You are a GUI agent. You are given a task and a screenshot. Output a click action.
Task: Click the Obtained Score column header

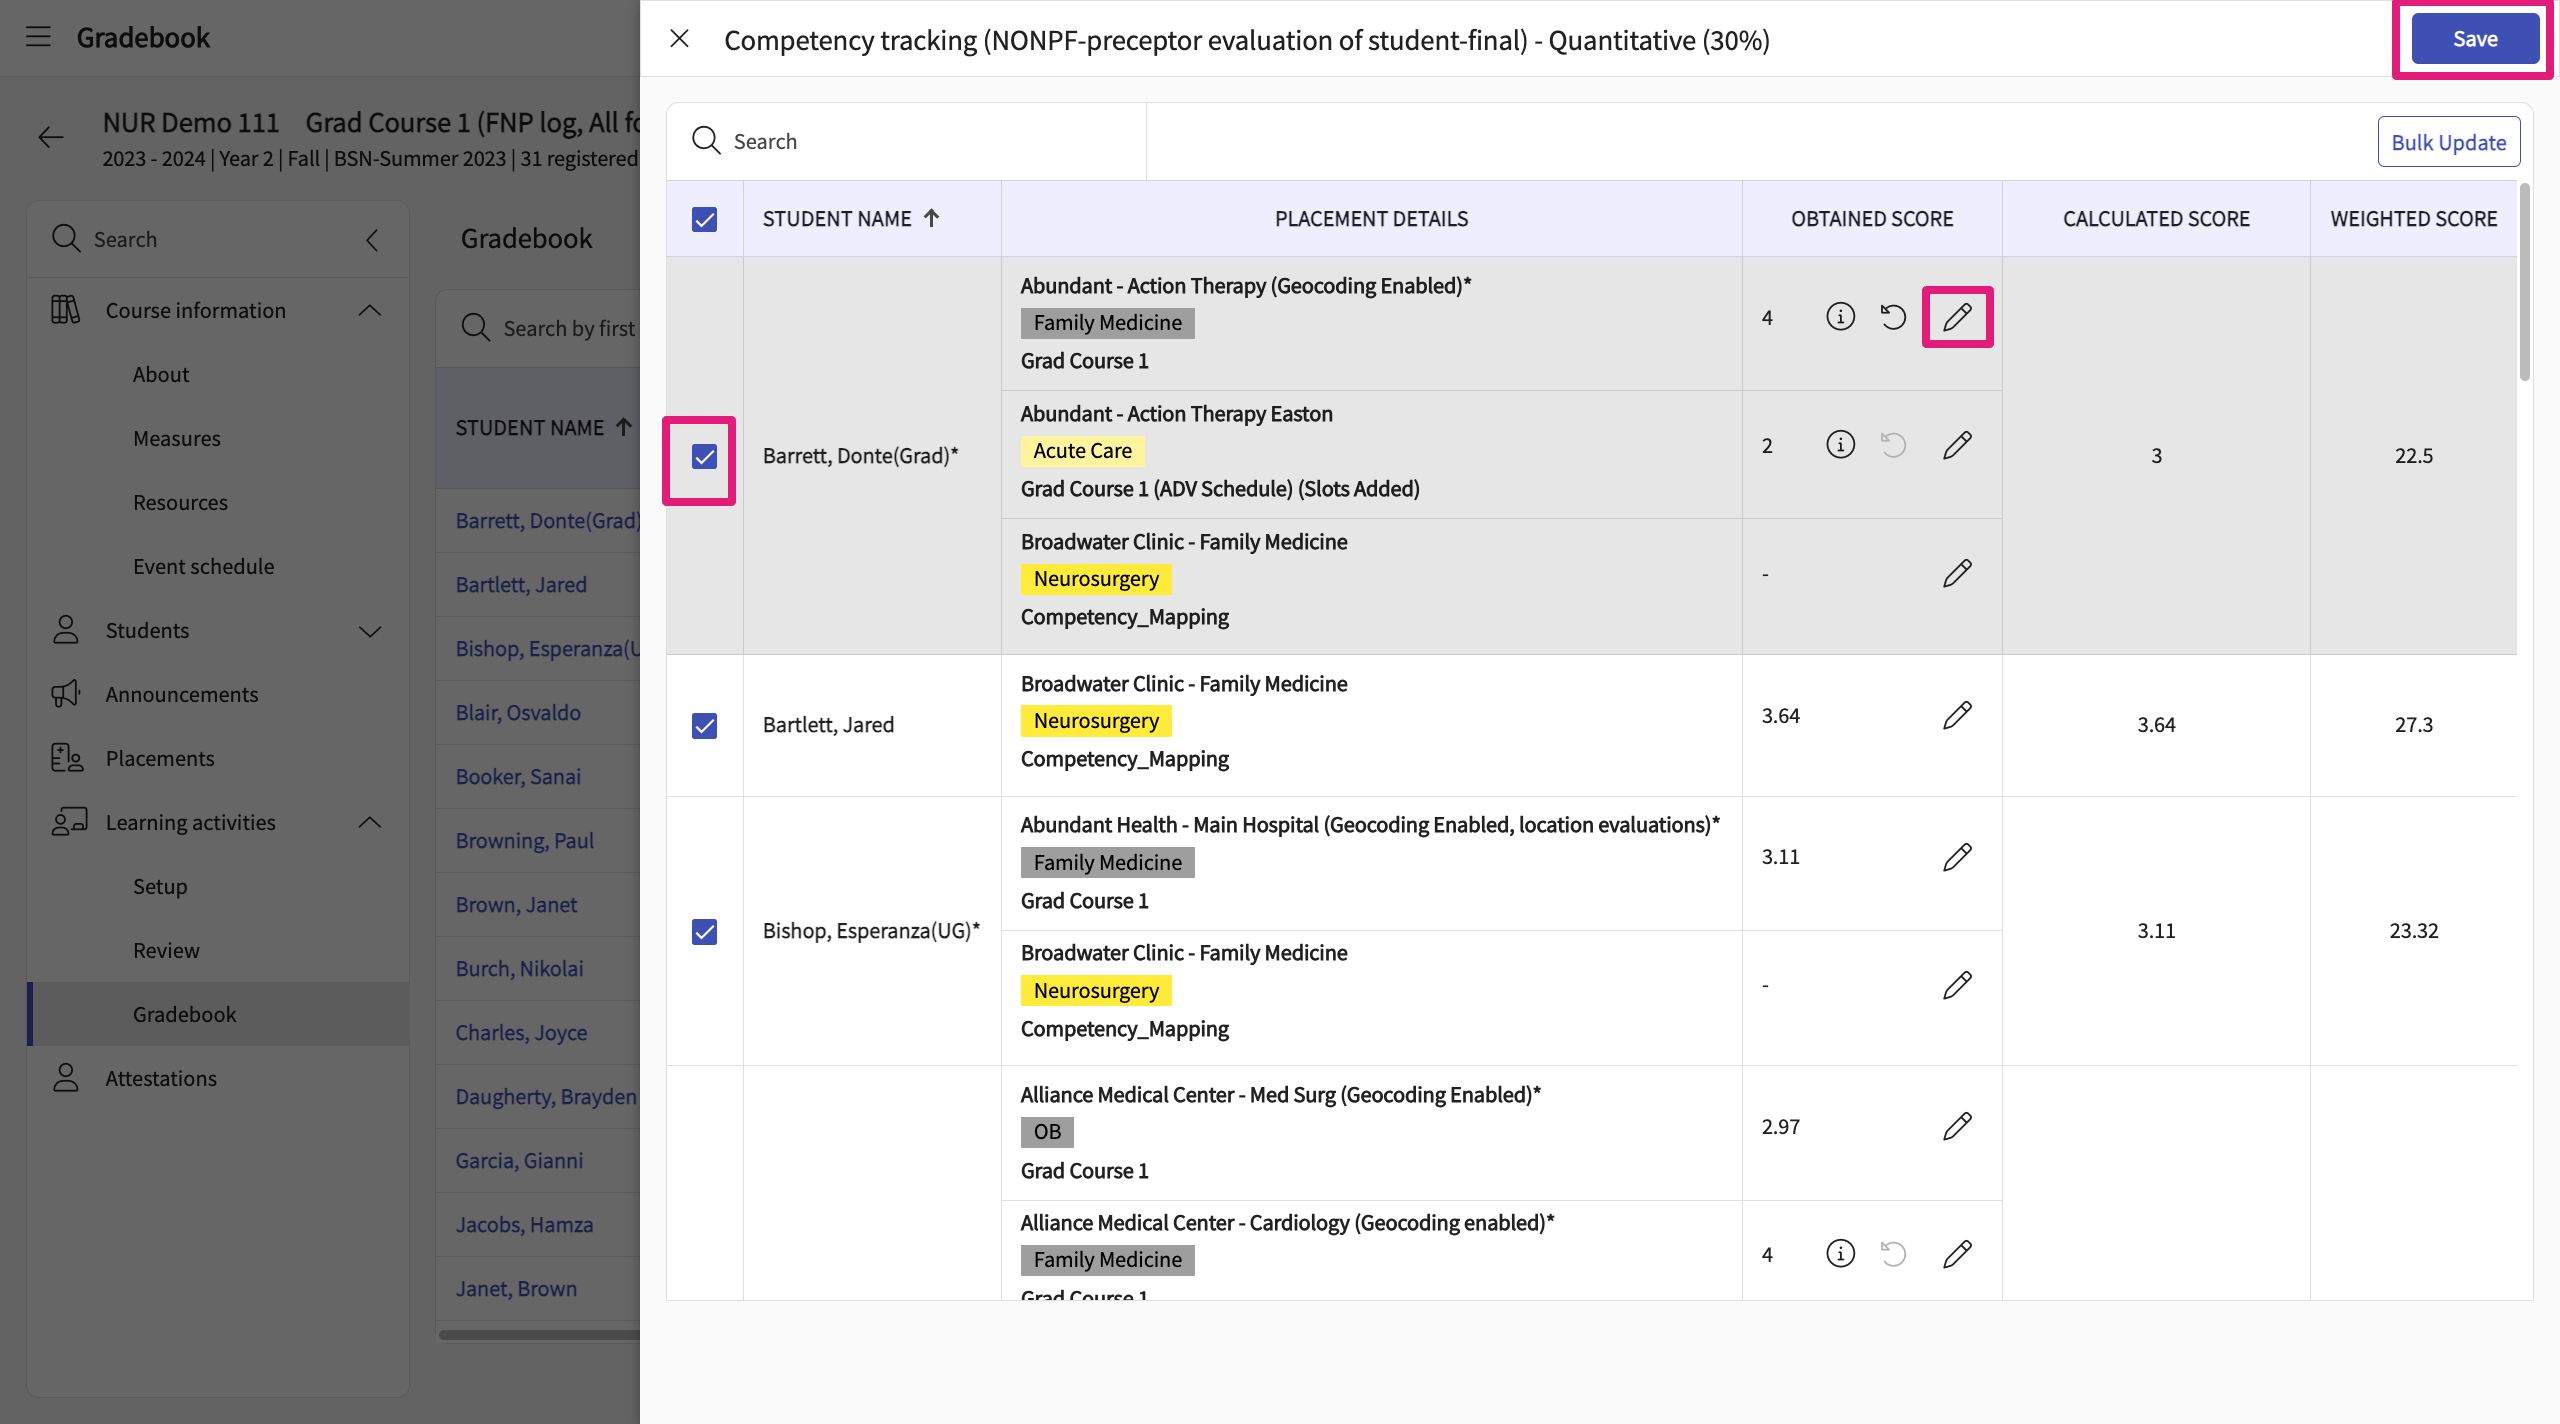(x=1871, y=219)
